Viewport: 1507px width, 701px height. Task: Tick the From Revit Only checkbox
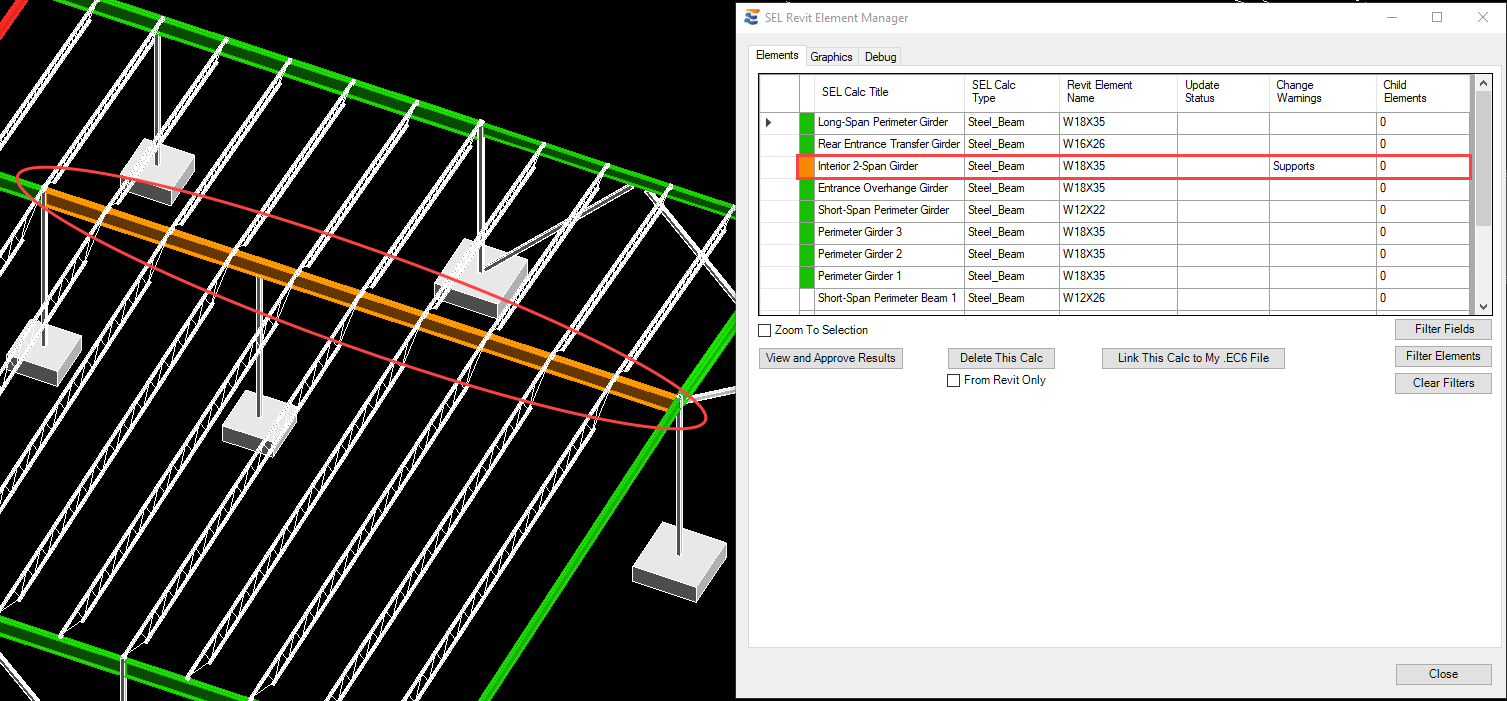(x=954, y=380)
